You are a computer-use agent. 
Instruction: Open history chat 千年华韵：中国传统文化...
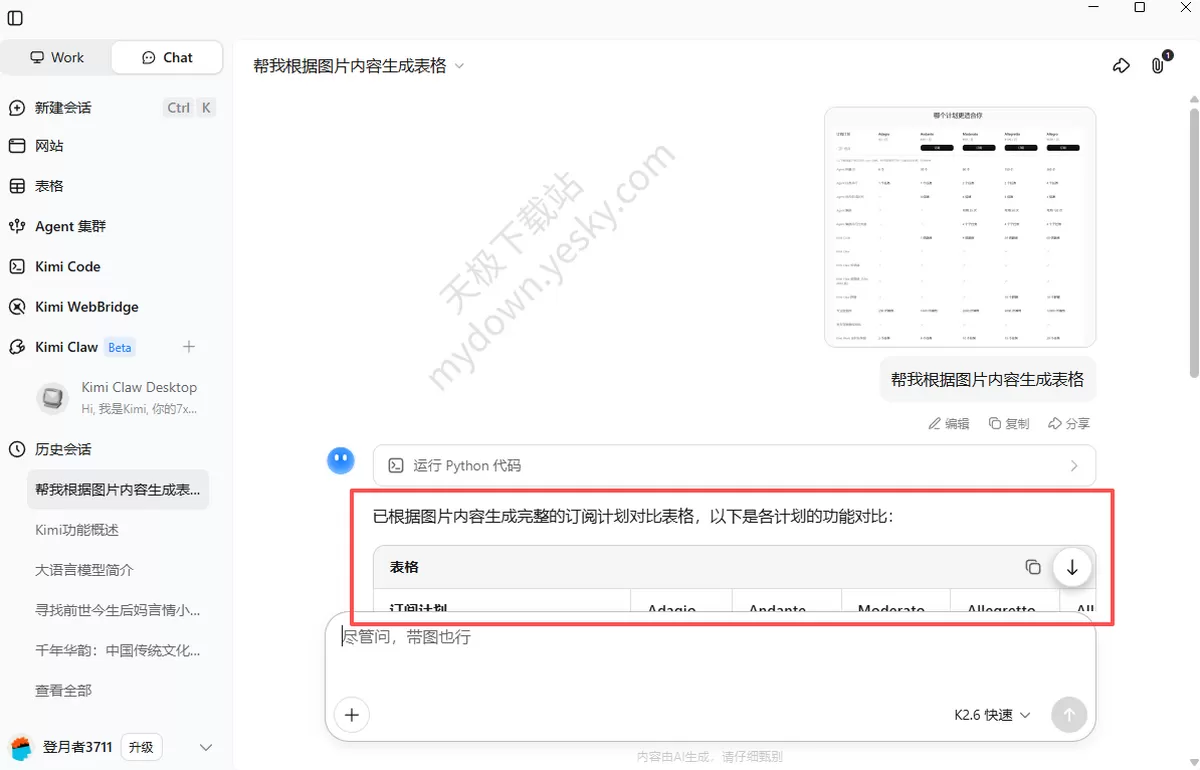117,650
